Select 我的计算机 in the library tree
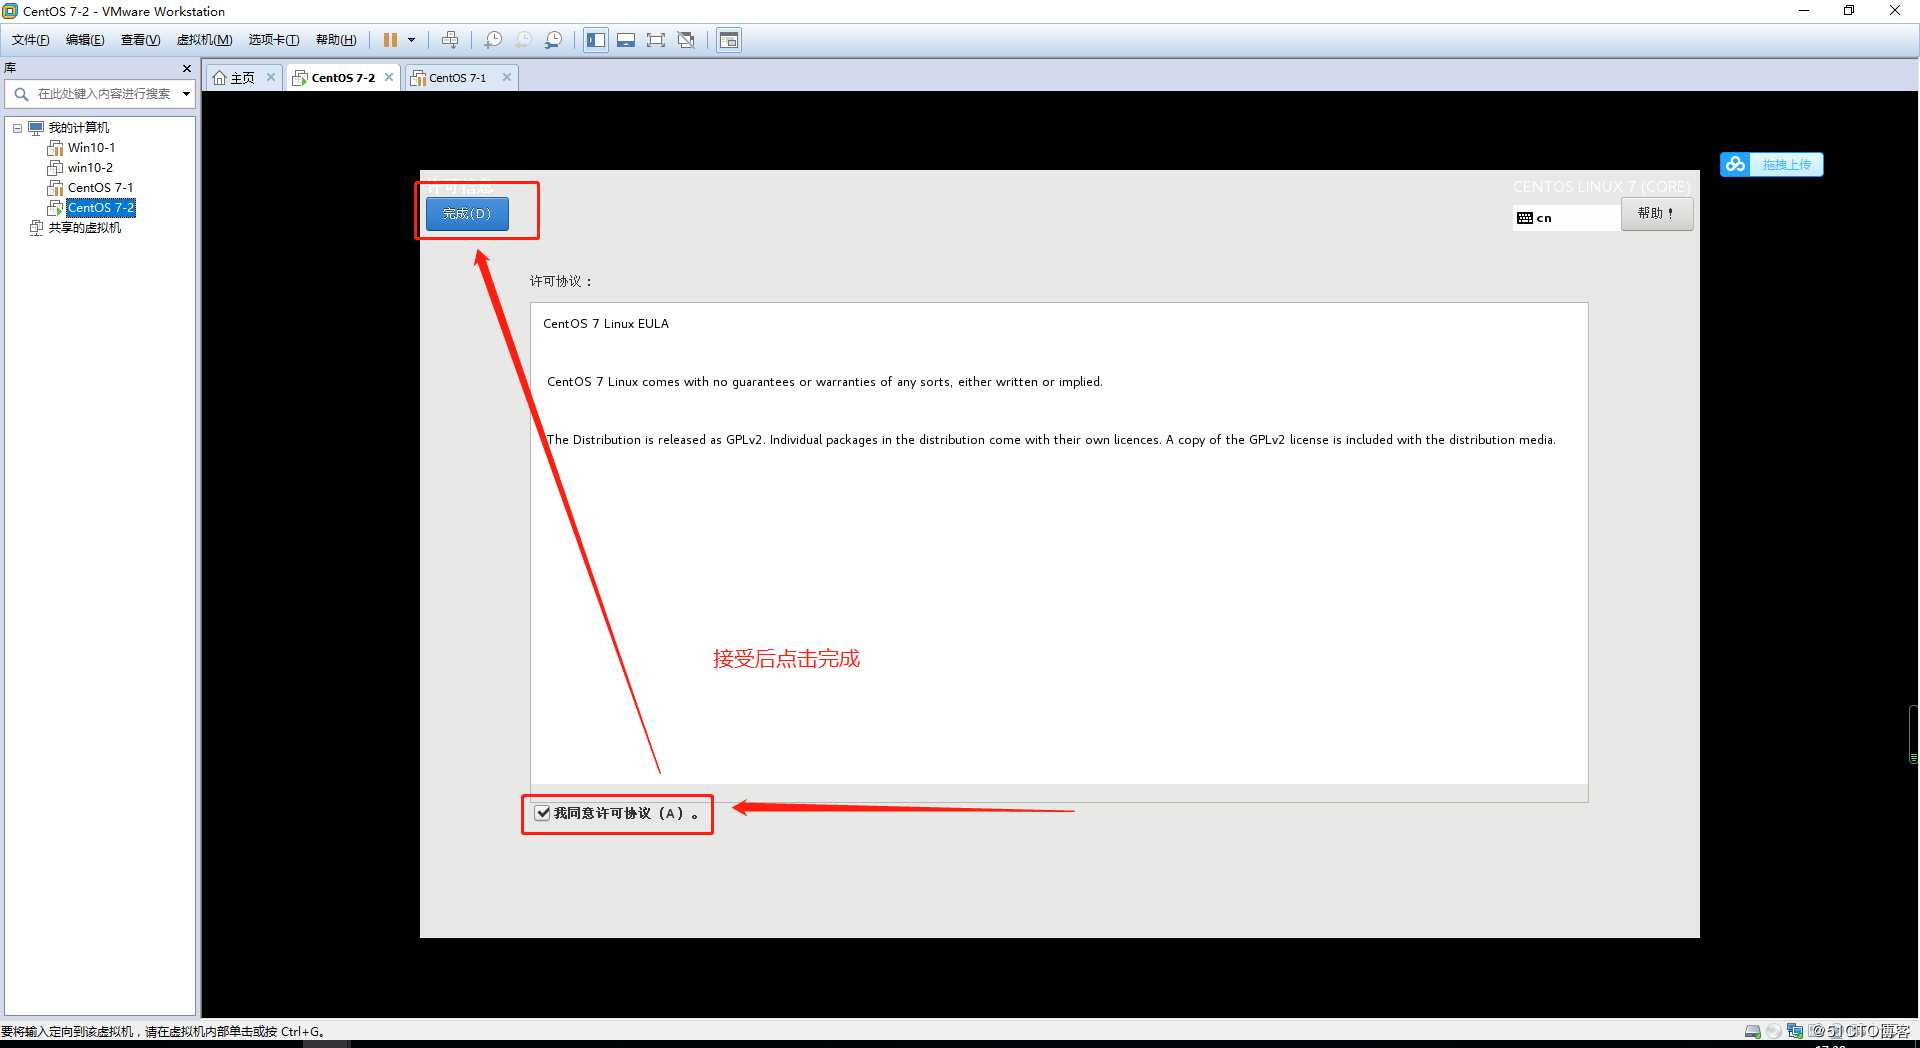The image size is (1920, 1048). 79,128
